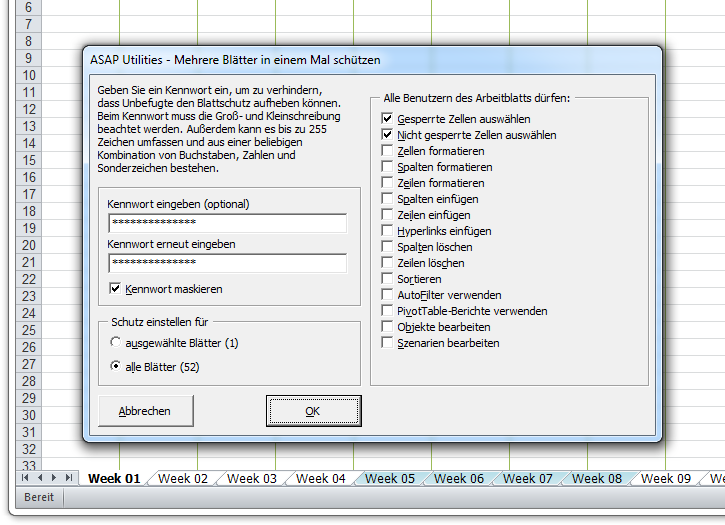Open the Week 04 sheet tab

(x=321, y=478)
